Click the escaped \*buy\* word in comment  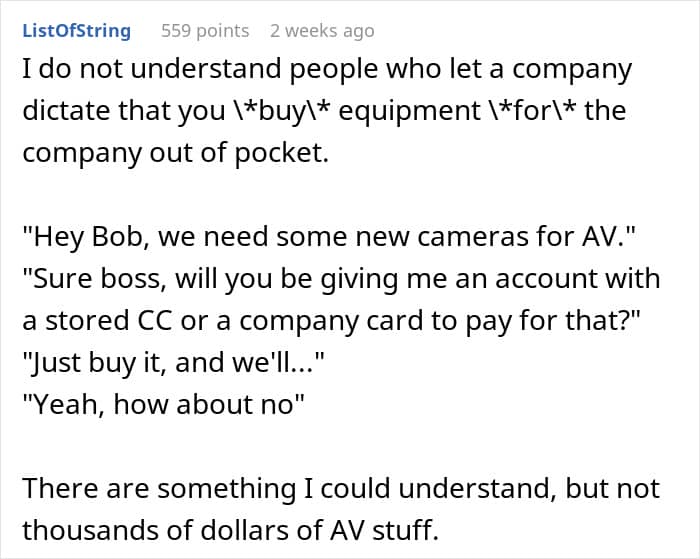click(x=261, y=112)
